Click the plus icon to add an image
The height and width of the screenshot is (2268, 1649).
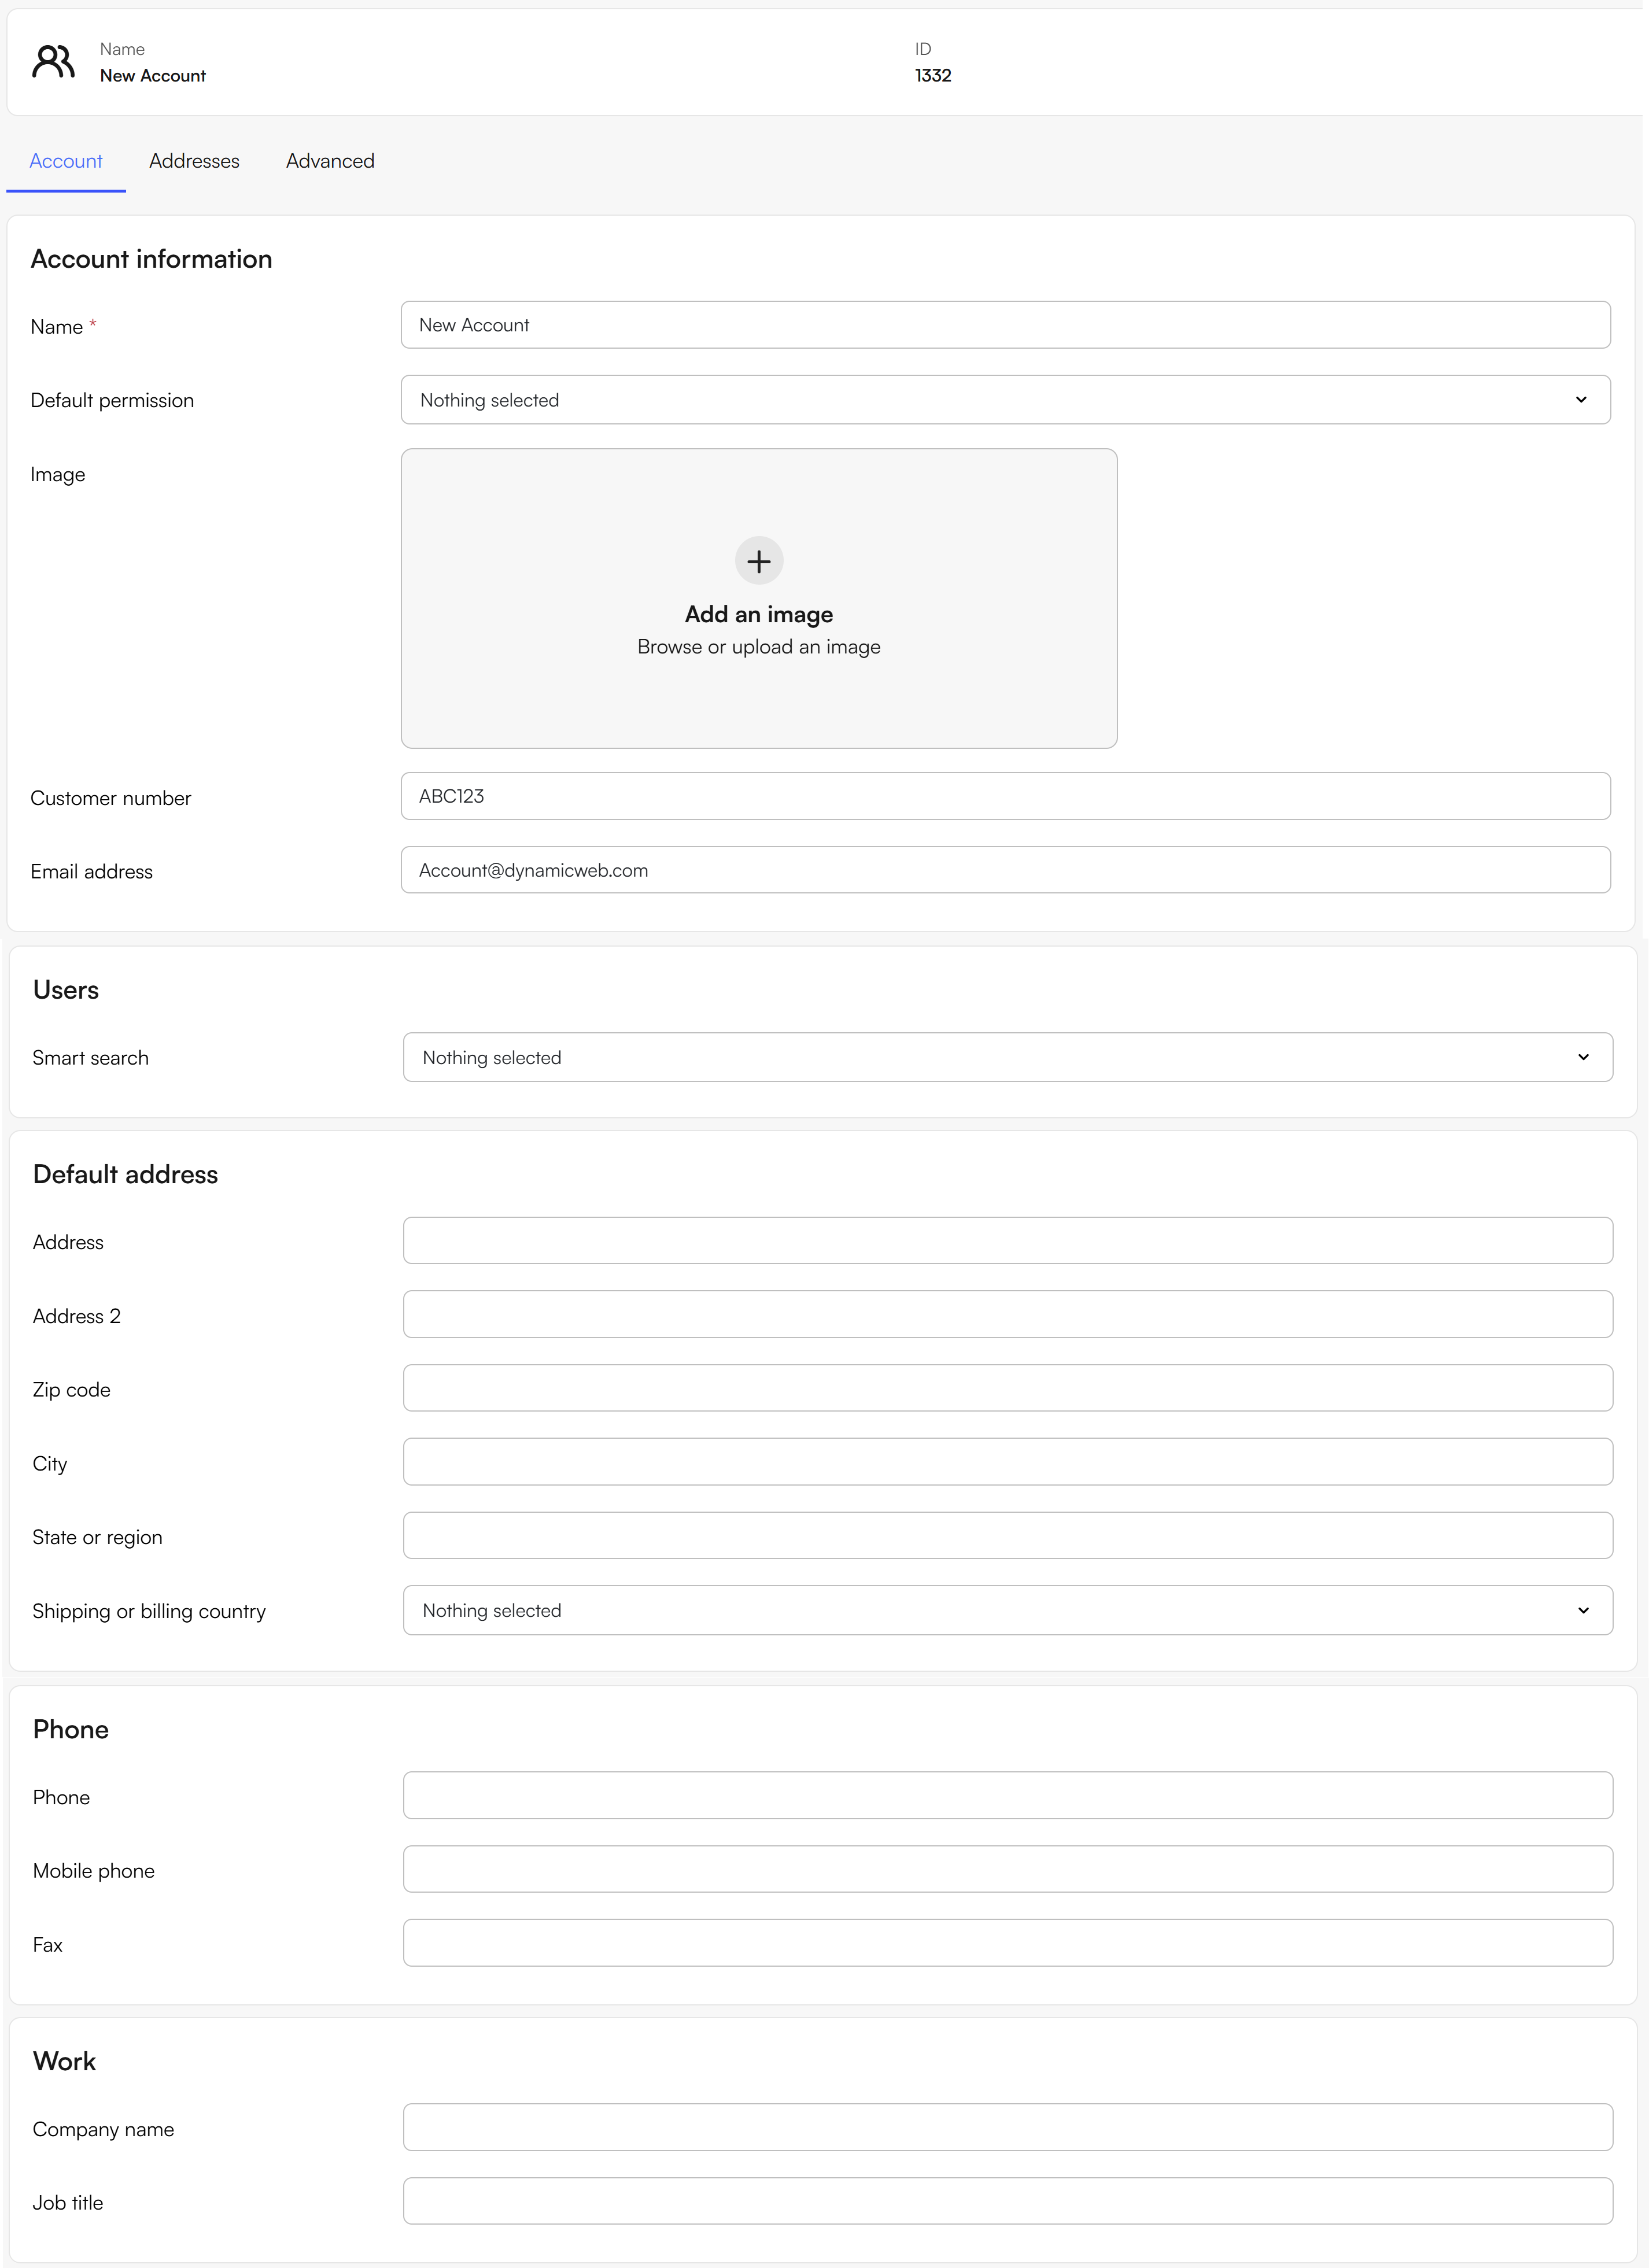(x=759, y=561)
